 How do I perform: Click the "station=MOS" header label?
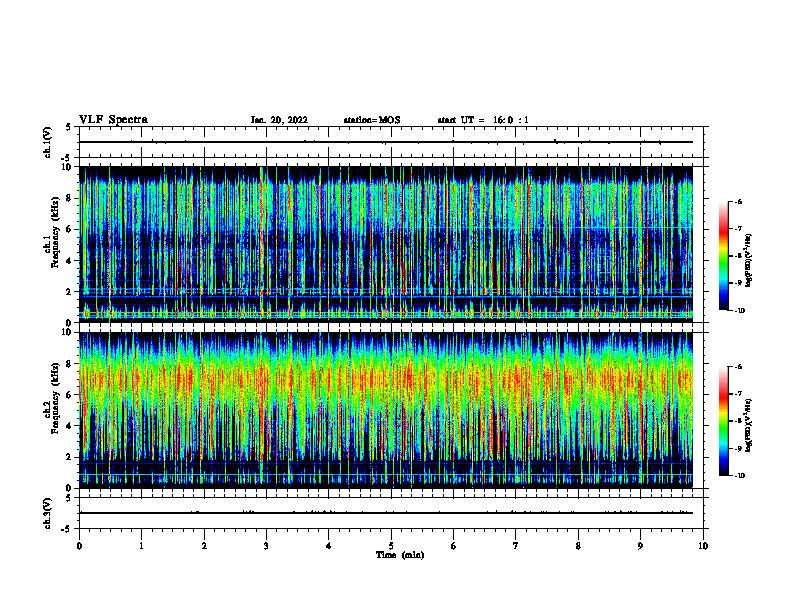click(372, 120)
